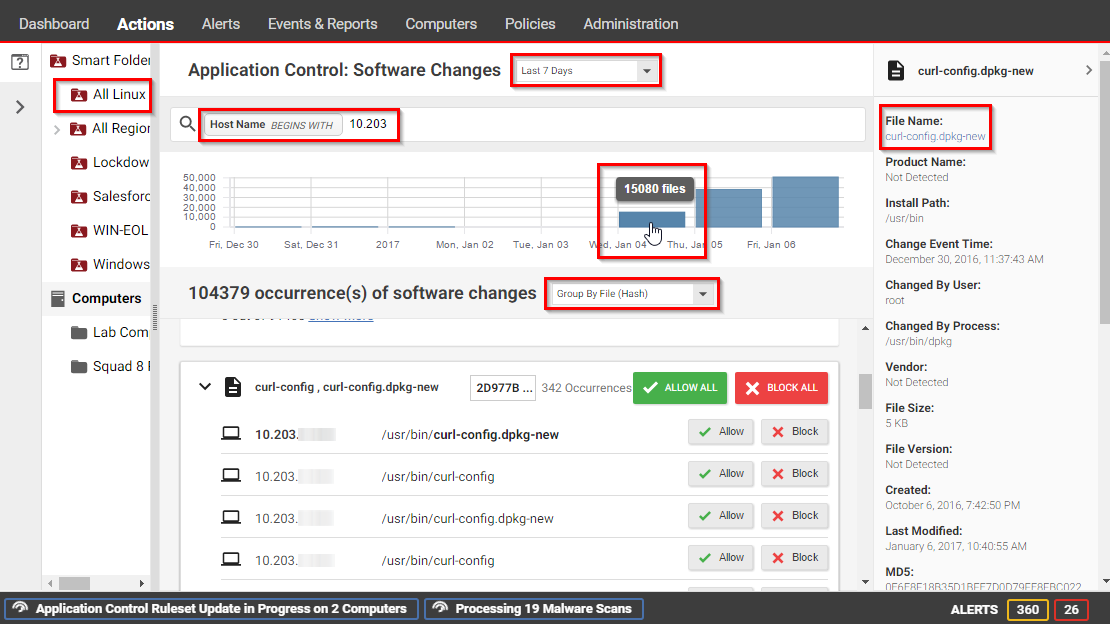Open the Group By File (Hash) dropdown
Image resolution: width=1110 pixels, height=624 pixels.
pyautogui.click(x=631, y=294)
